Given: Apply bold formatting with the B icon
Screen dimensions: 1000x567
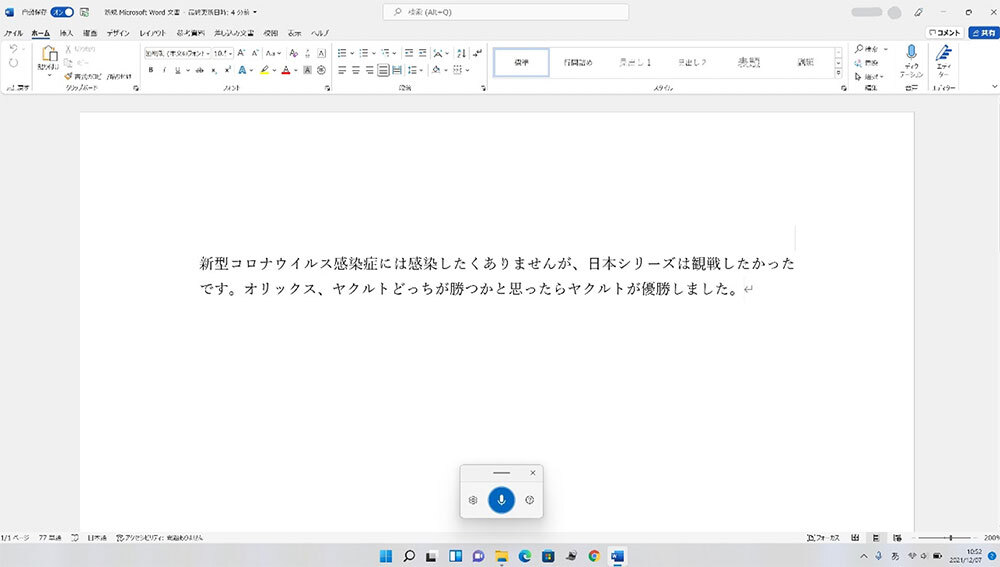Looking at the screenshot, I should point(151,70).
